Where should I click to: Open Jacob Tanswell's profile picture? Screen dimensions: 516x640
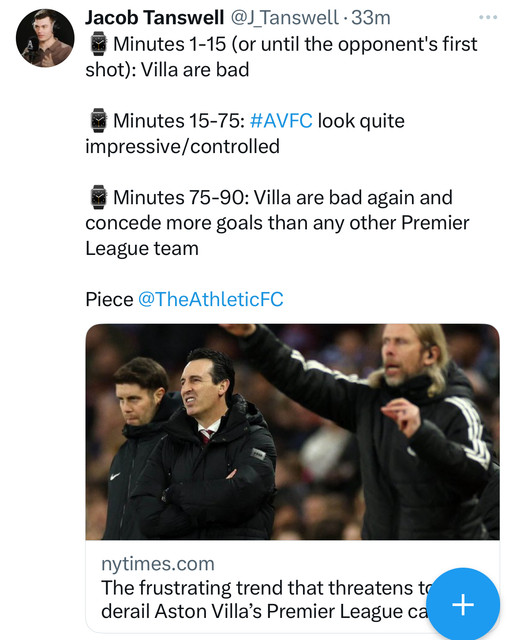pos(45,38)
